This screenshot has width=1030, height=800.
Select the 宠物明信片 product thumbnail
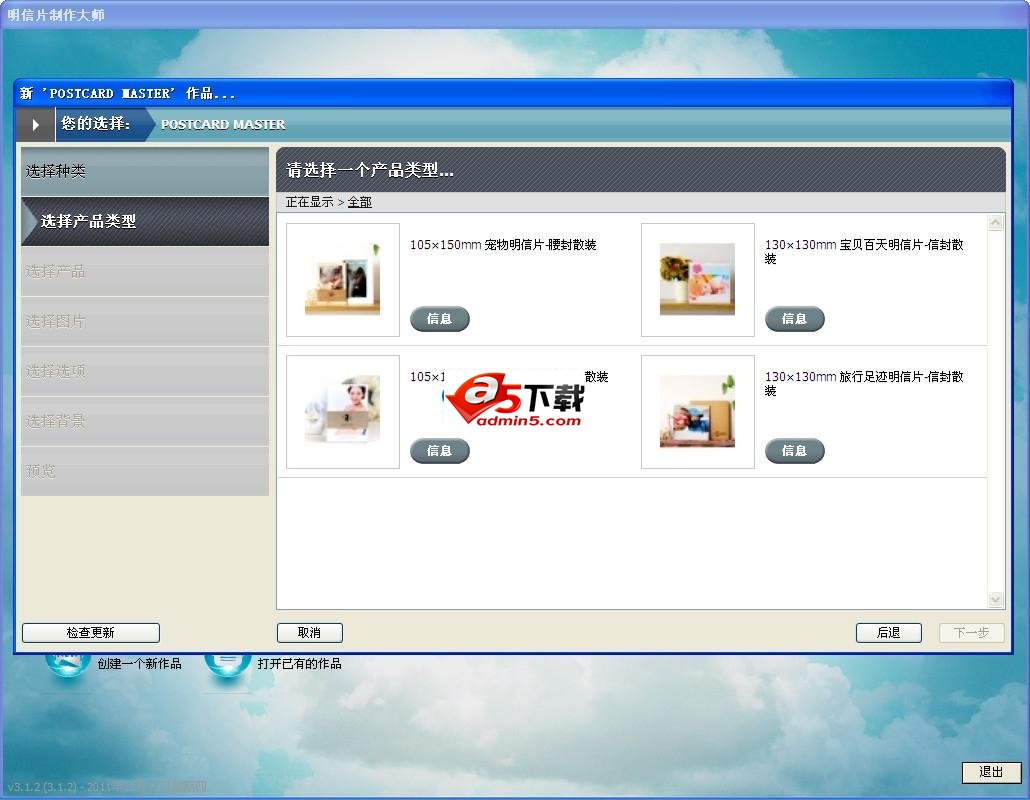[343, 280]
